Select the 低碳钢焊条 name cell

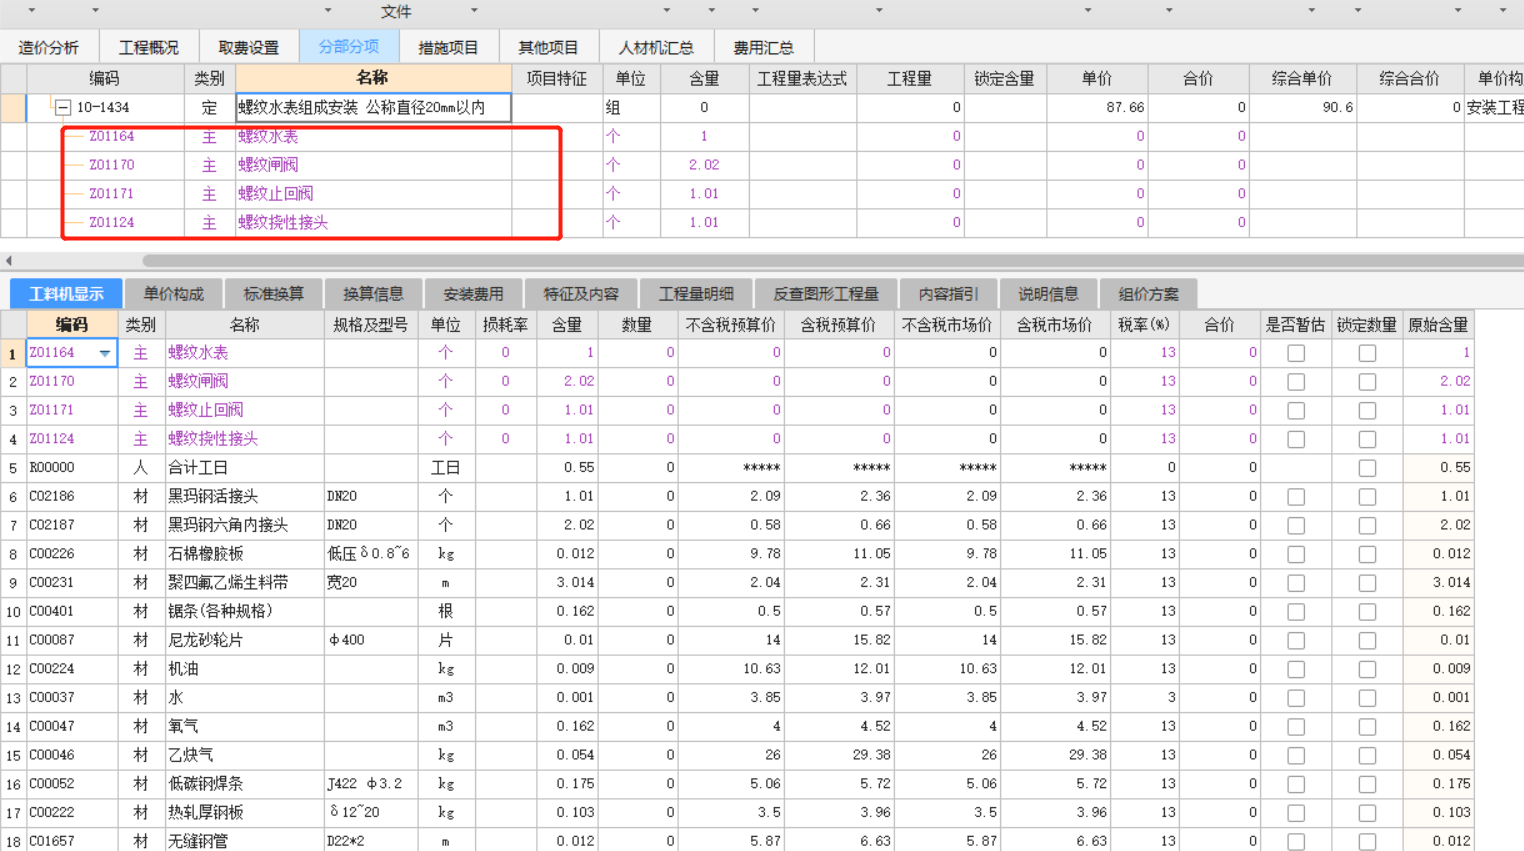[x=244, y=784]
